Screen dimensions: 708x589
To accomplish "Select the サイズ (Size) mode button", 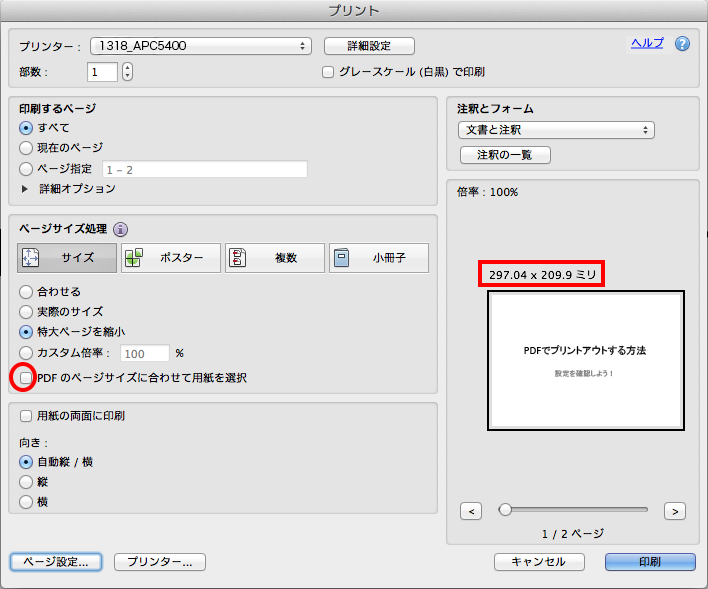I will (x=67, y=258).
